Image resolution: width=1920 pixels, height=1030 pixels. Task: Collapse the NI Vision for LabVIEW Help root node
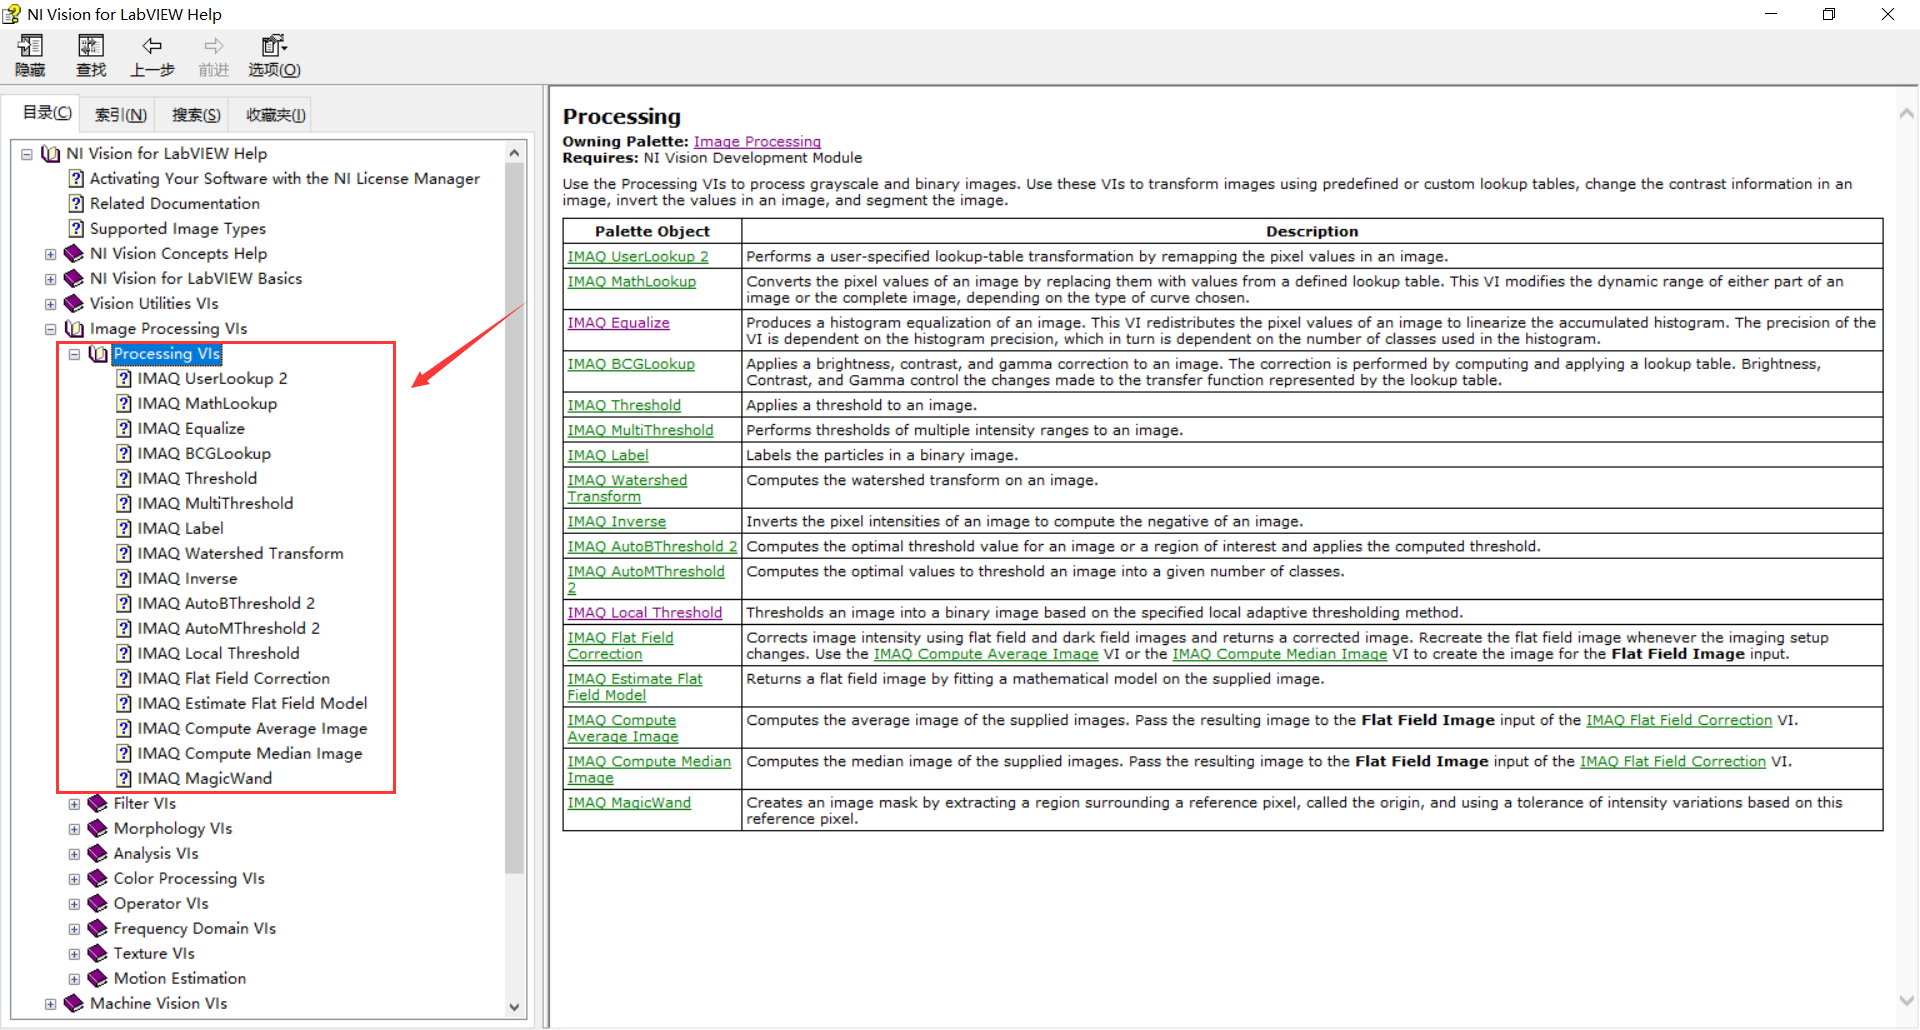(27, 154)
